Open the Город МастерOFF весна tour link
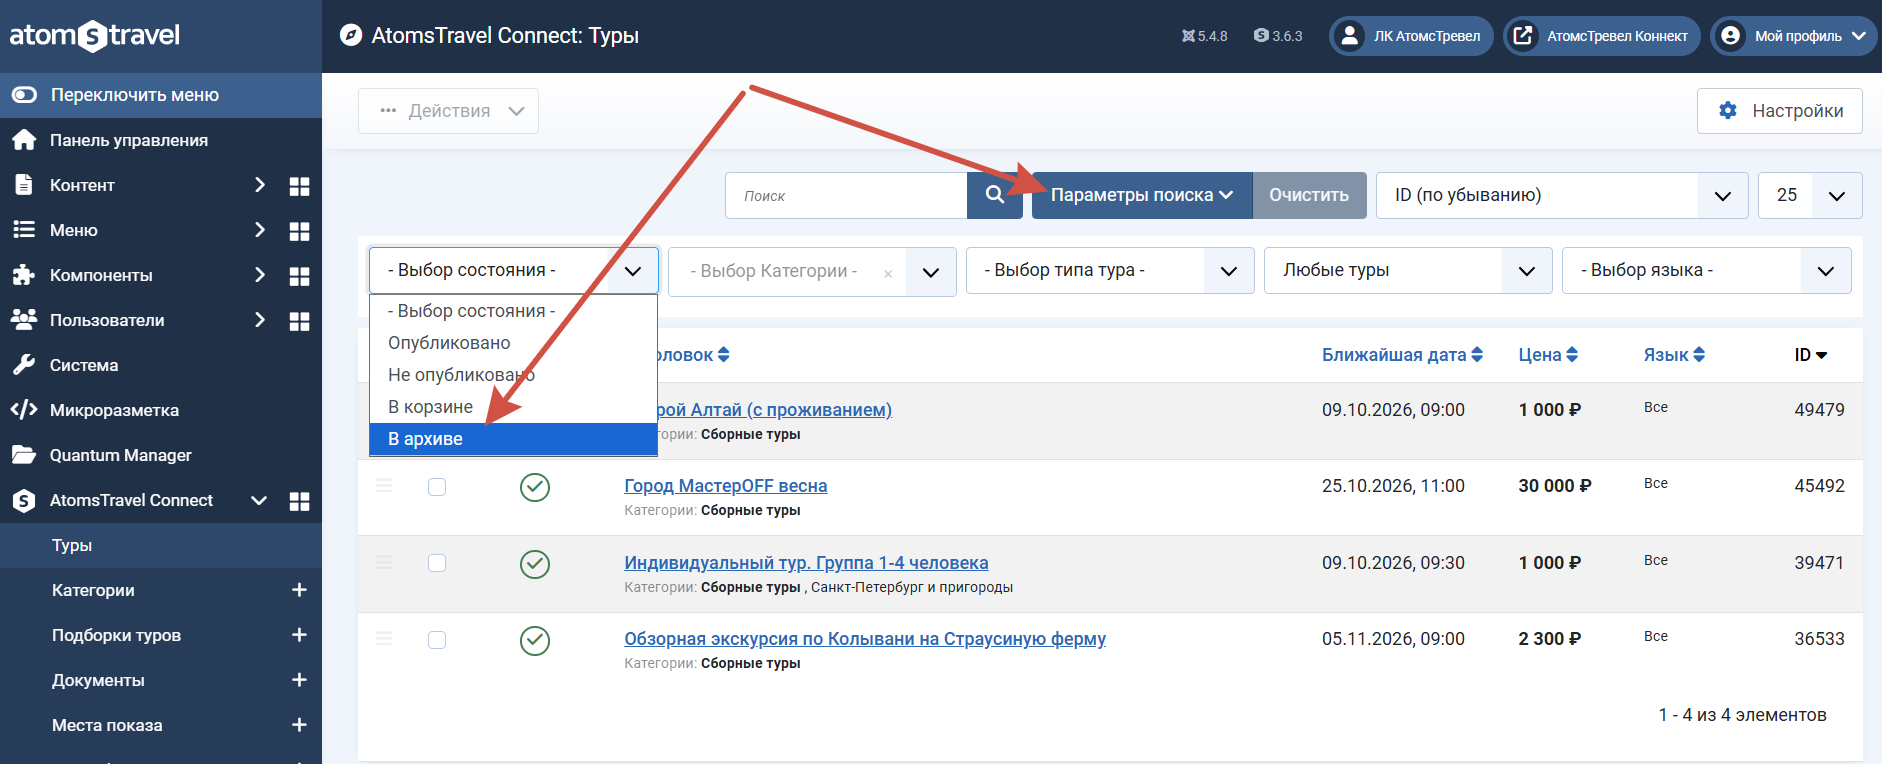Screen dimensions: 1882x764 coord(726,486)
